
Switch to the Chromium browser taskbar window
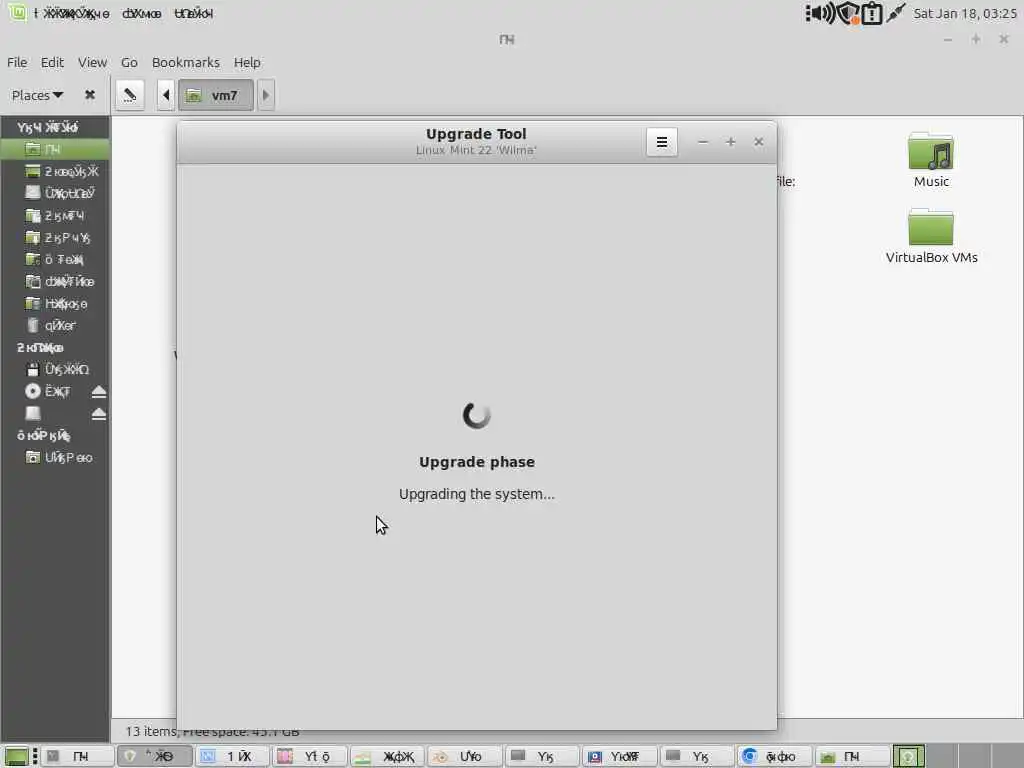(x=774, y=756)
